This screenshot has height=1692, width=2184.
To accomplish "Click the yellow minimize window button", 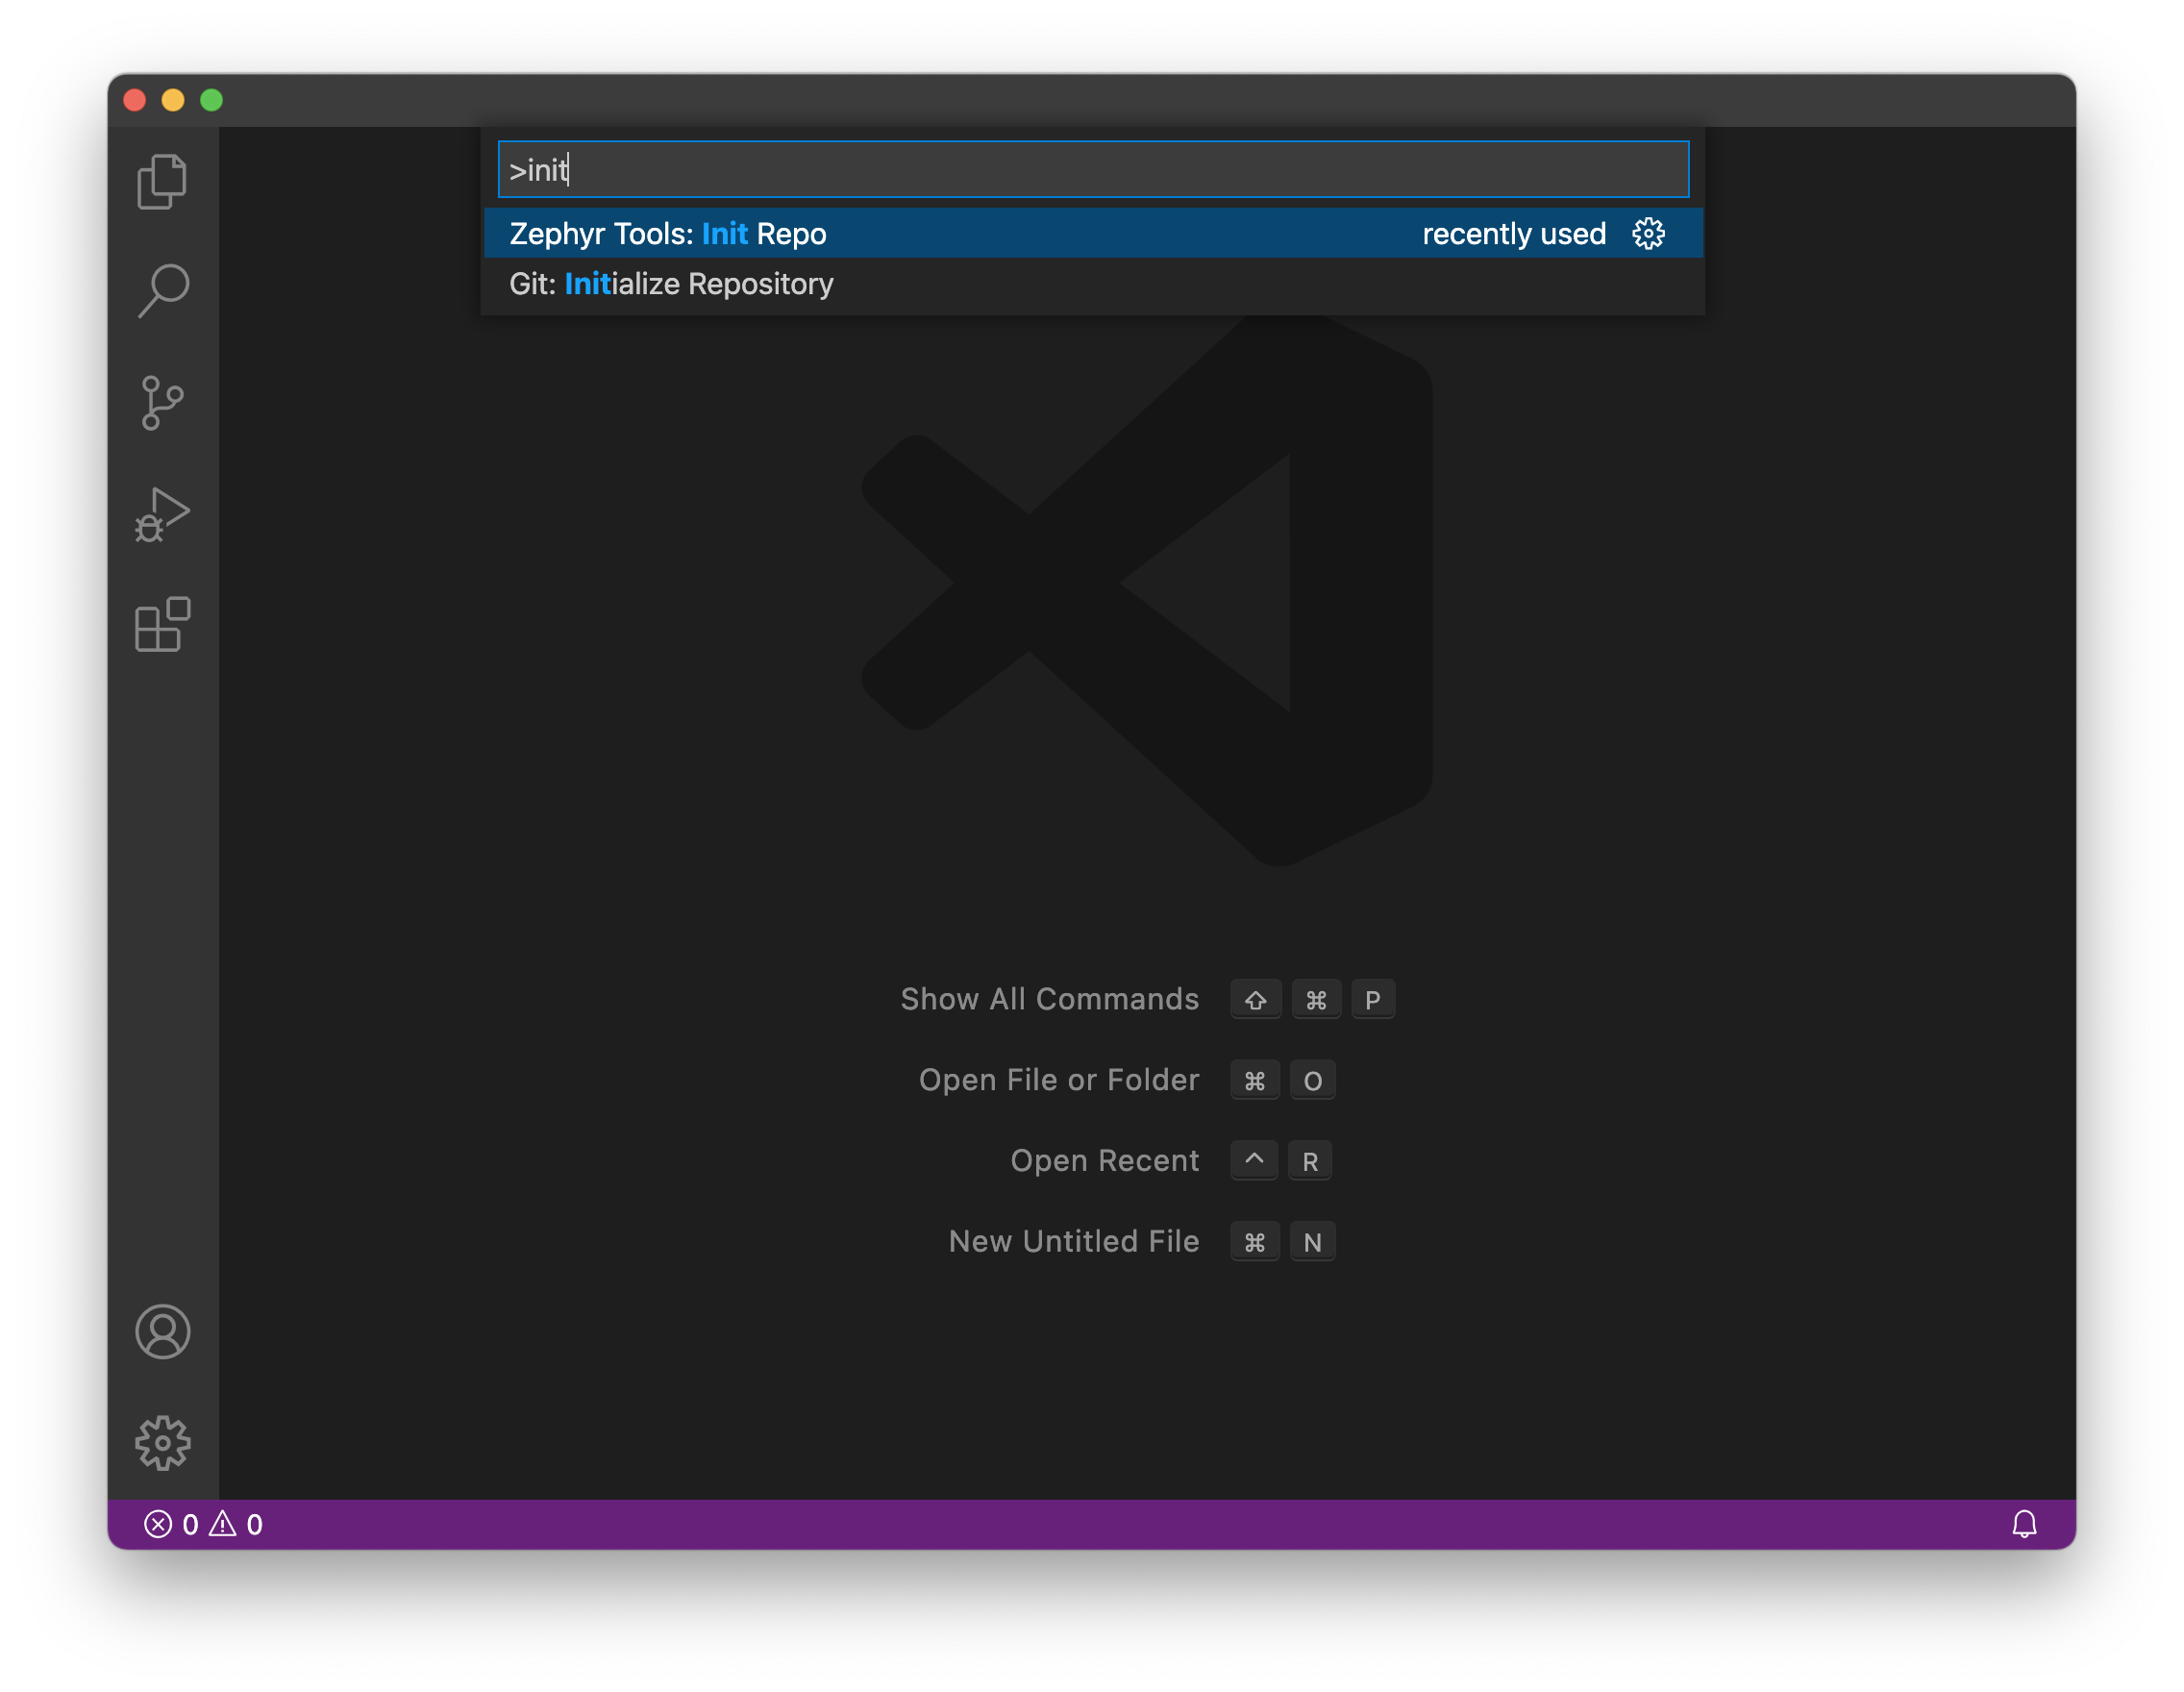I will (x=173, y=100).
